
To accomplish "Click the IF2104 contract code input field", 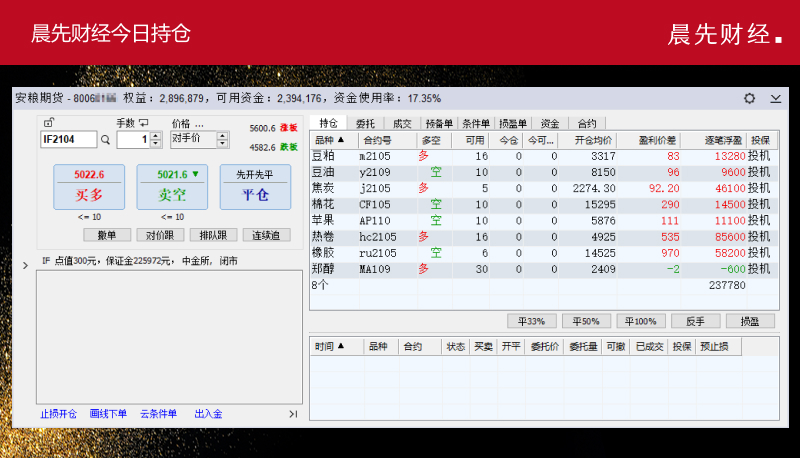I will pyautogui.click(x=68, y=140).
